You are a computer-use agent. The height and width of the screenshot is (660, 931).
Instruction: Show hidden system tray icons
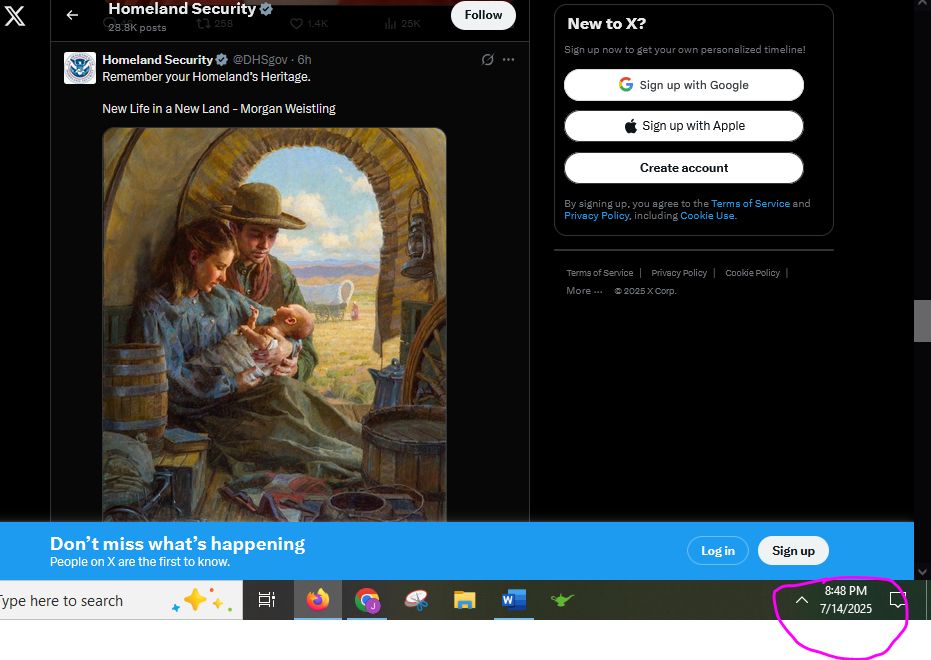pos(802,600)
